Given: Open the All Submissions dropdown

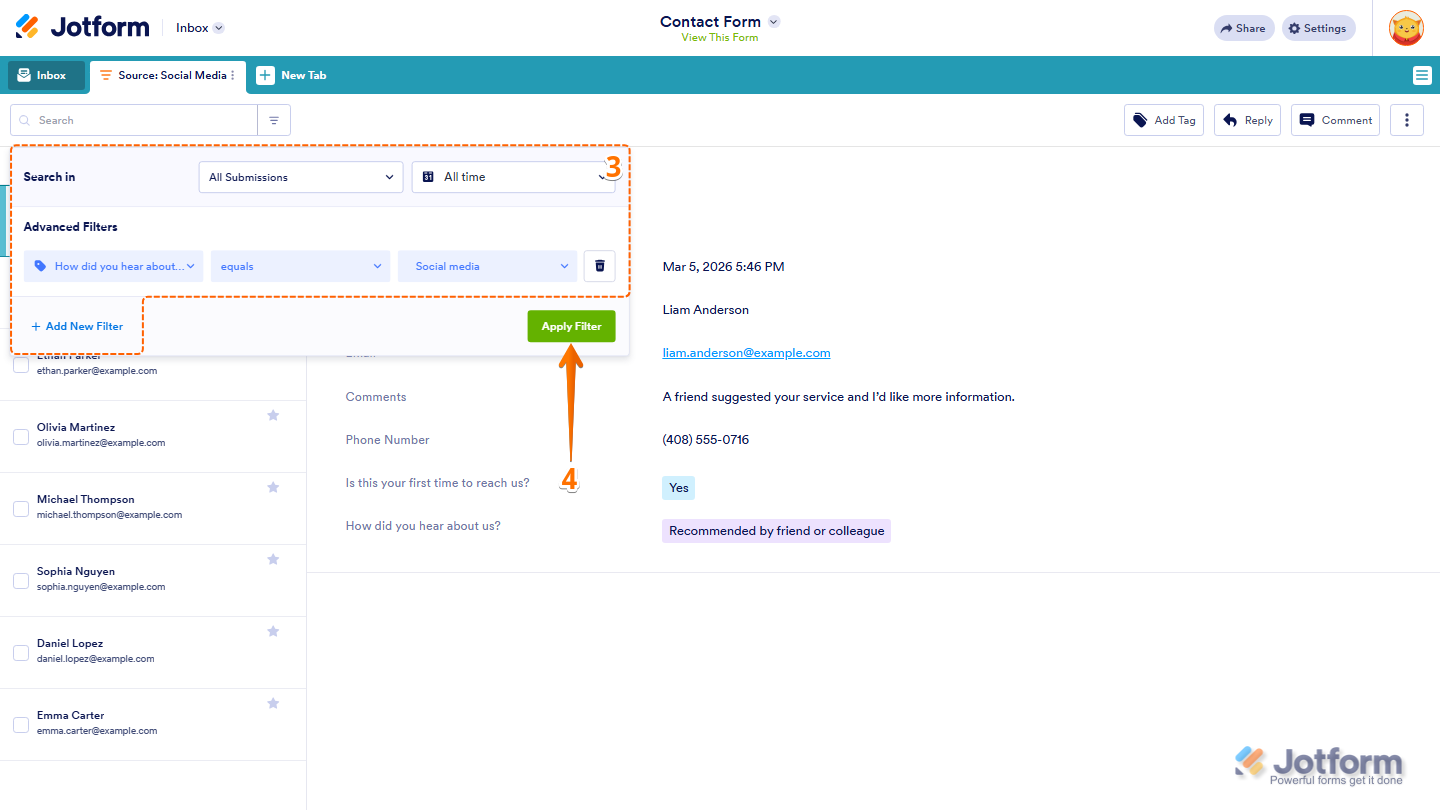Looking at the screenshot, I should pos(300,177).
